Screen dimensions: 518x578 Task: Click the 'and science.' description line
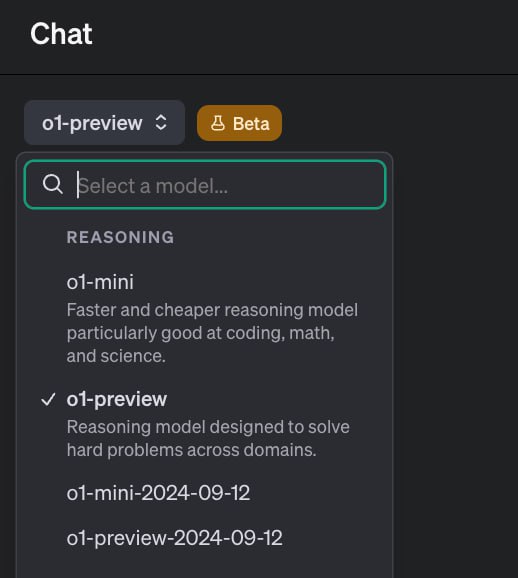[x=116, y=356]
